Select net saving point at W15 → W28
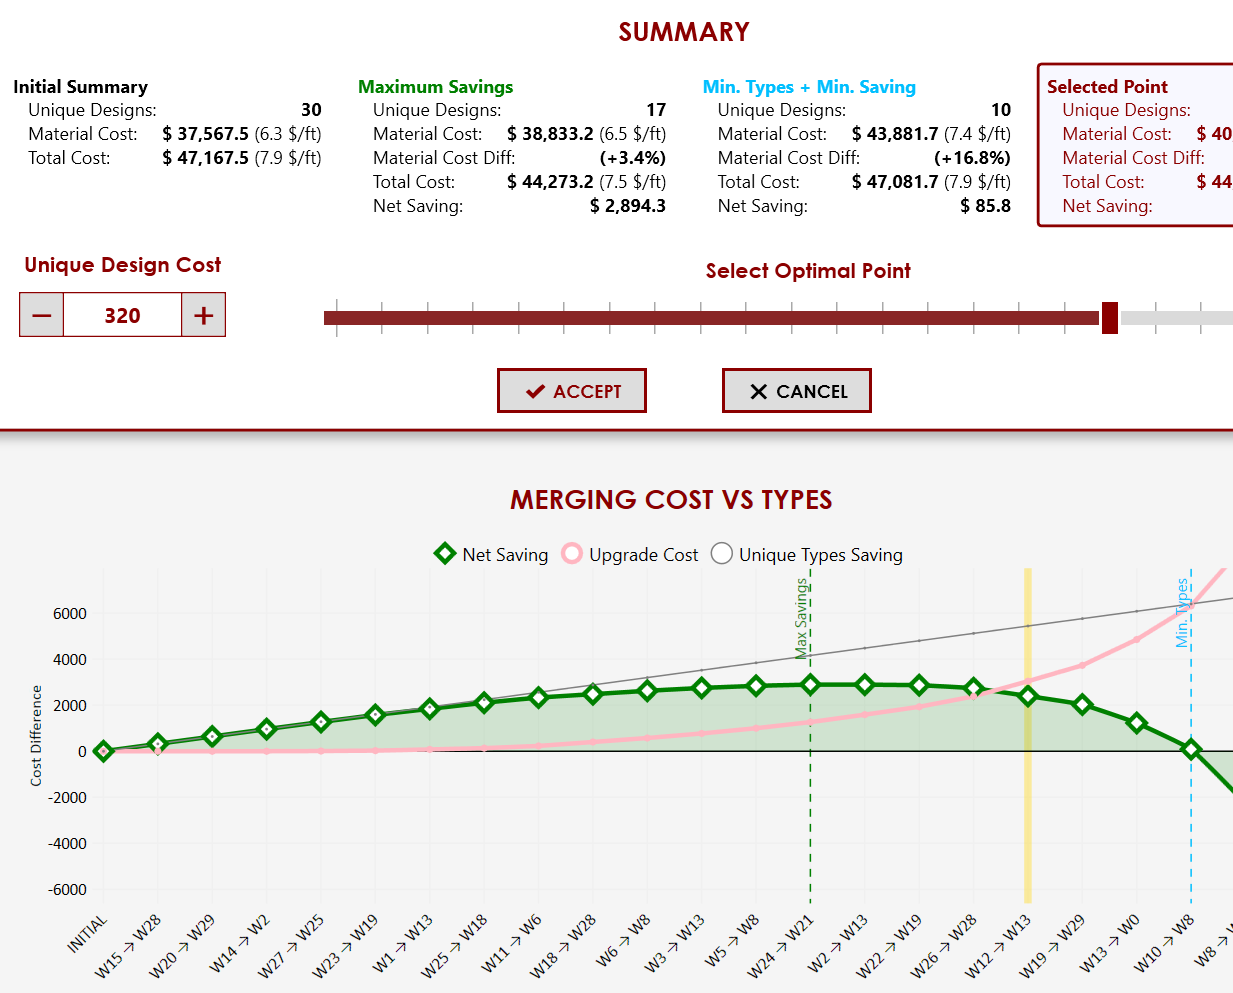Image resolution: width=1233 pixels, height=993 pixels. pyautogui.click(x=157, y=744)
